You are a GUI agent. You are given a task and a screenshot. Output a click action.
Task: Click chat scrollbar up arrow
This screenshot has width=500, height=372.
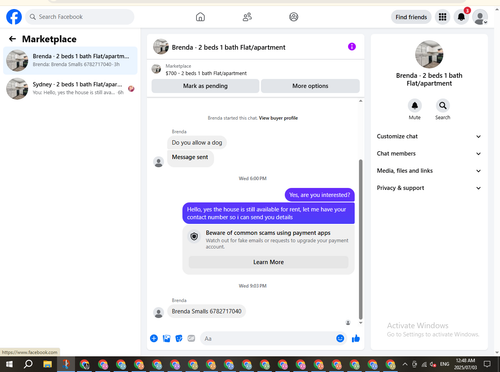pyautogui.click(x=360, y=101)
